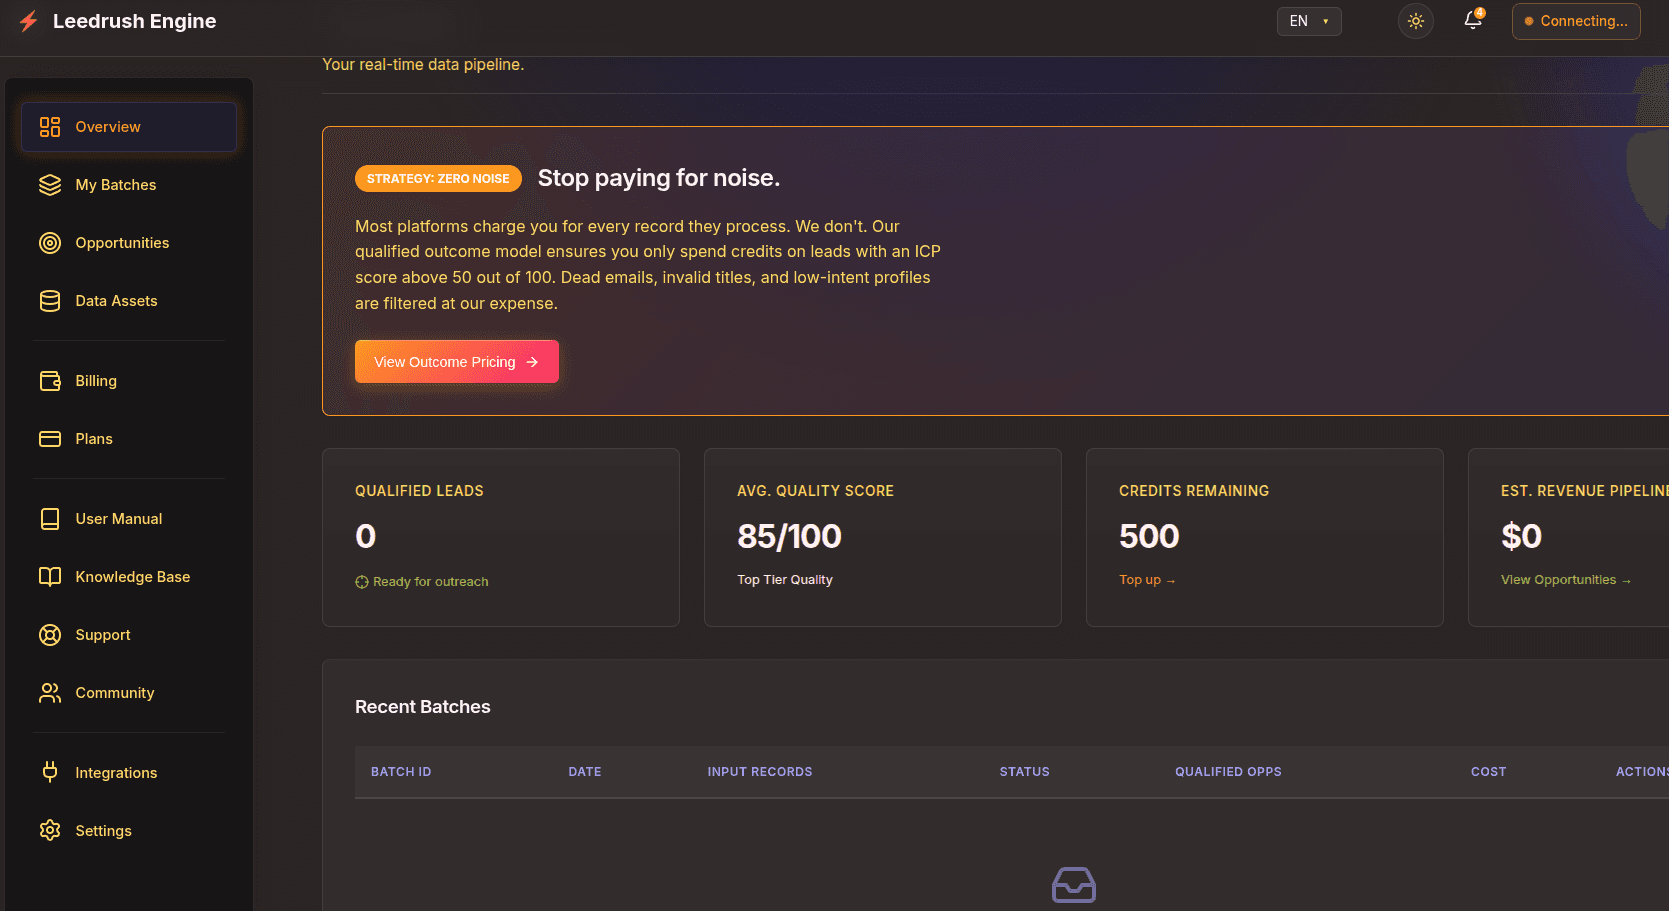Viewport: 1669px width, 911px height.
Task: Toggle light theme with the sun icon
Action: [1415, 20]
